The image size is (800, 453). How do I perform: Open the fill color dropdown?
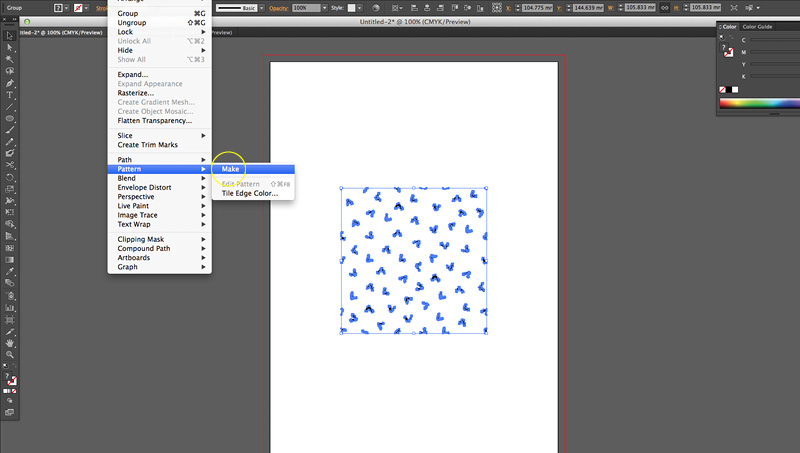[x=66, y=8]
